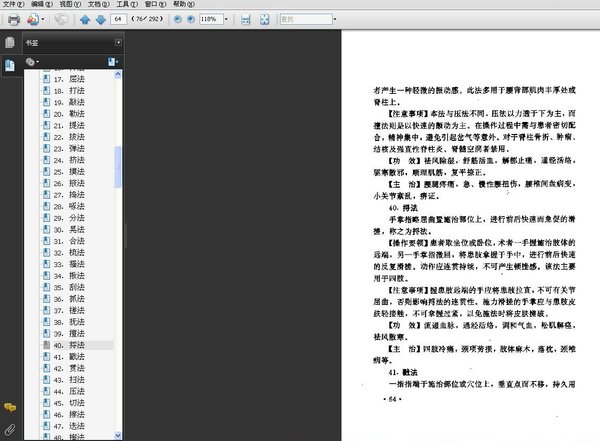Open bookmark options gear dropdown
Image resolution: width=600 pixels, height=441 pixels.
click(33, 62)
